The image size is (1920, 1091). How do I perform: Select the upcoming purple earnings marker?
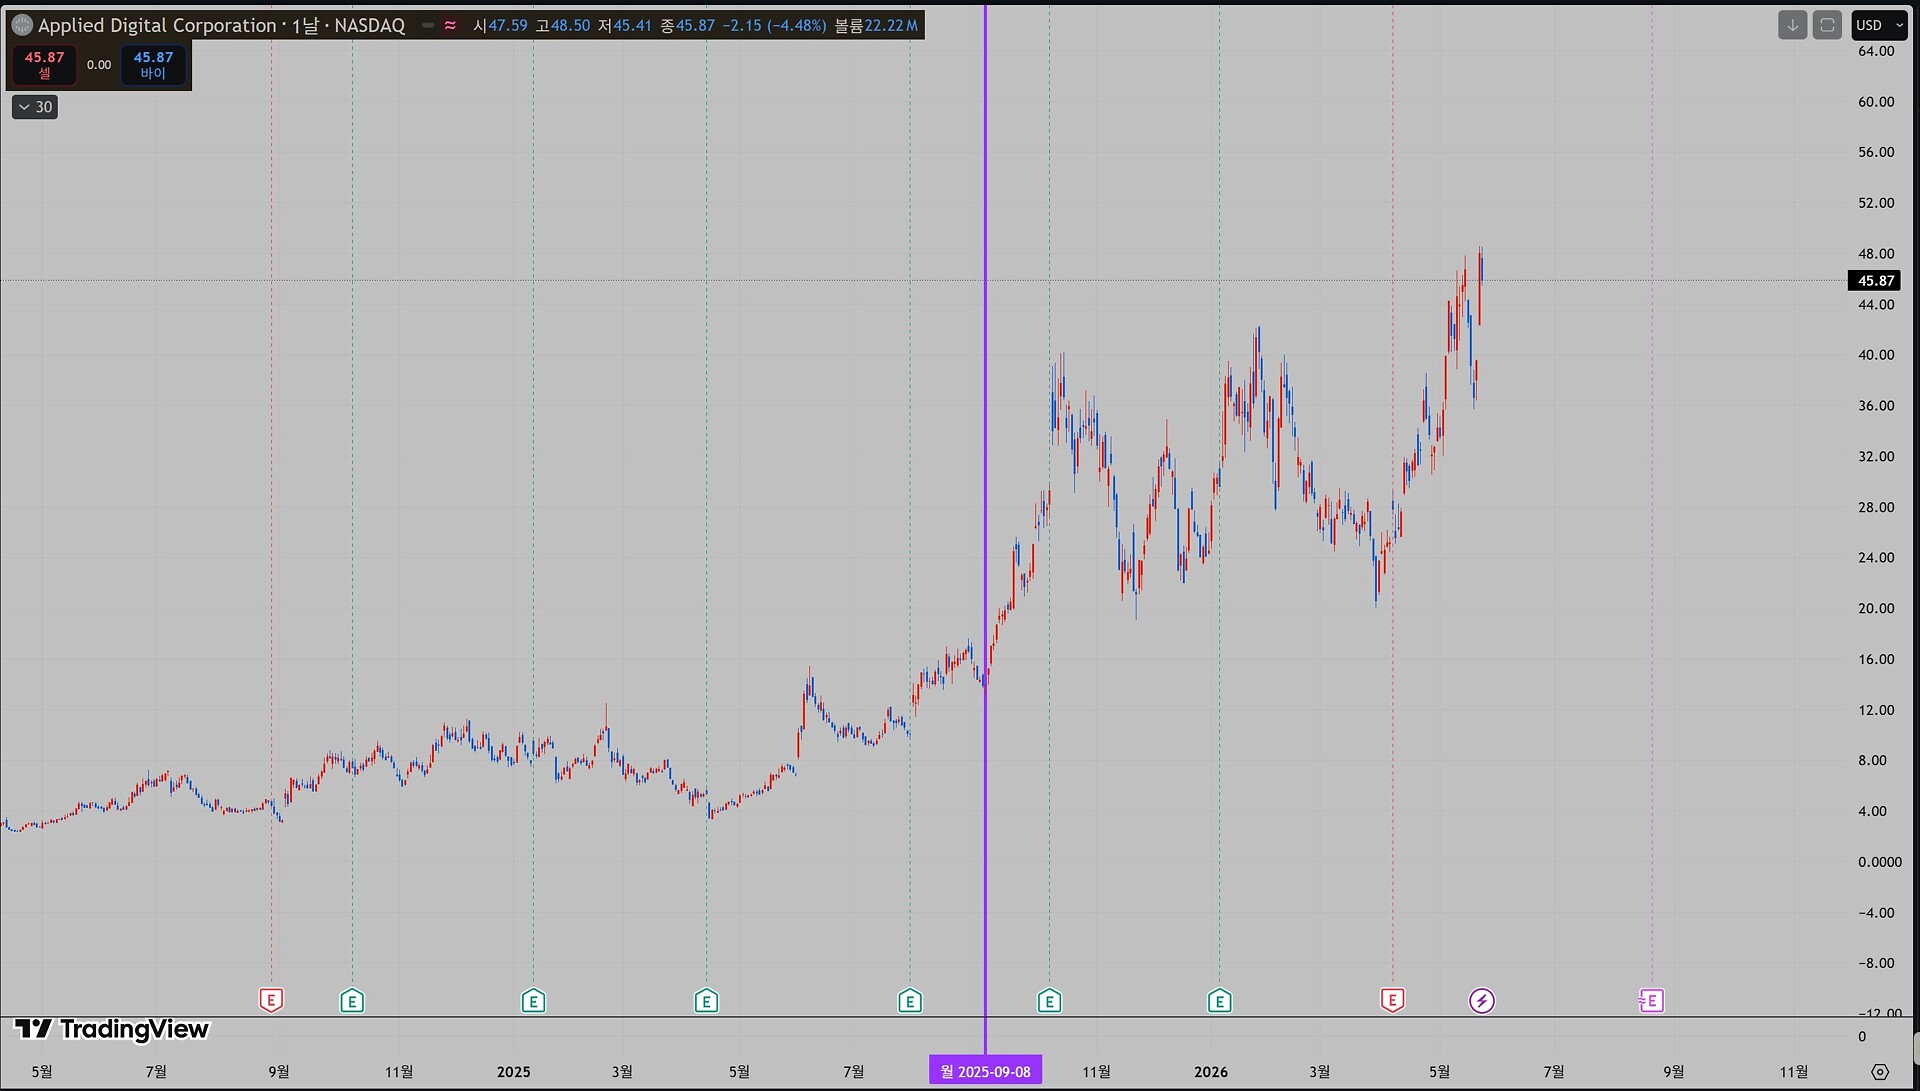[x=1651, y=1000]
